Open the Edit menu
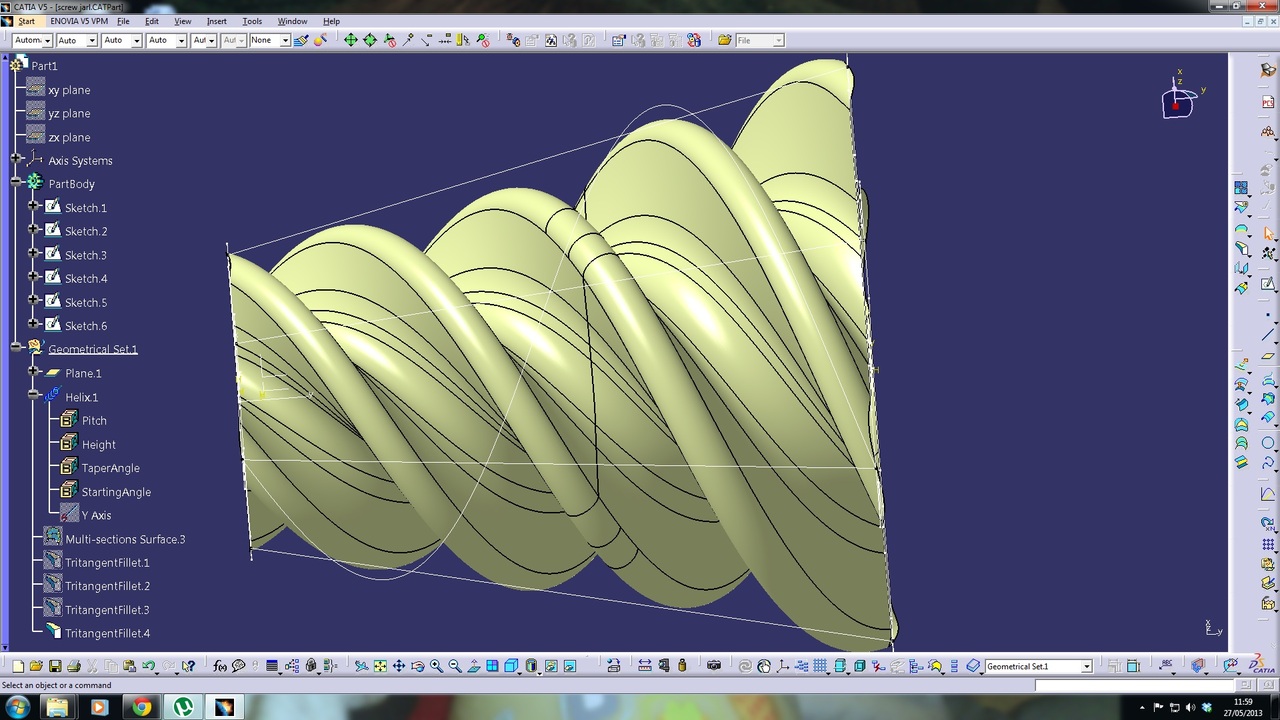The height and width of the screenshot is (720, 1280). click(x=152, y=21)
